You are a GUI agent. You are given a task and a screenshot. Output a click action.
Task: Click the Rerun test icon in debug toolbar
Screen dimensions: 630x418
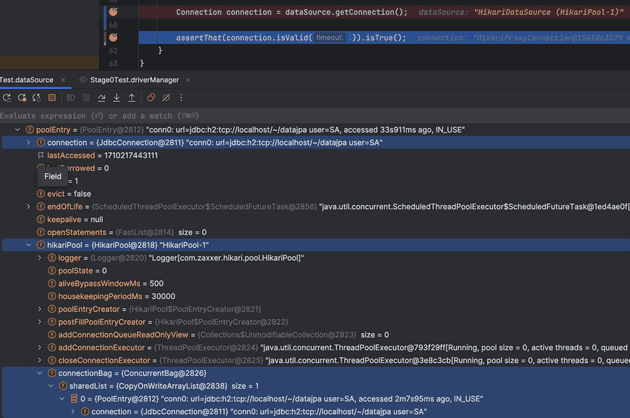tap(7, 98)
